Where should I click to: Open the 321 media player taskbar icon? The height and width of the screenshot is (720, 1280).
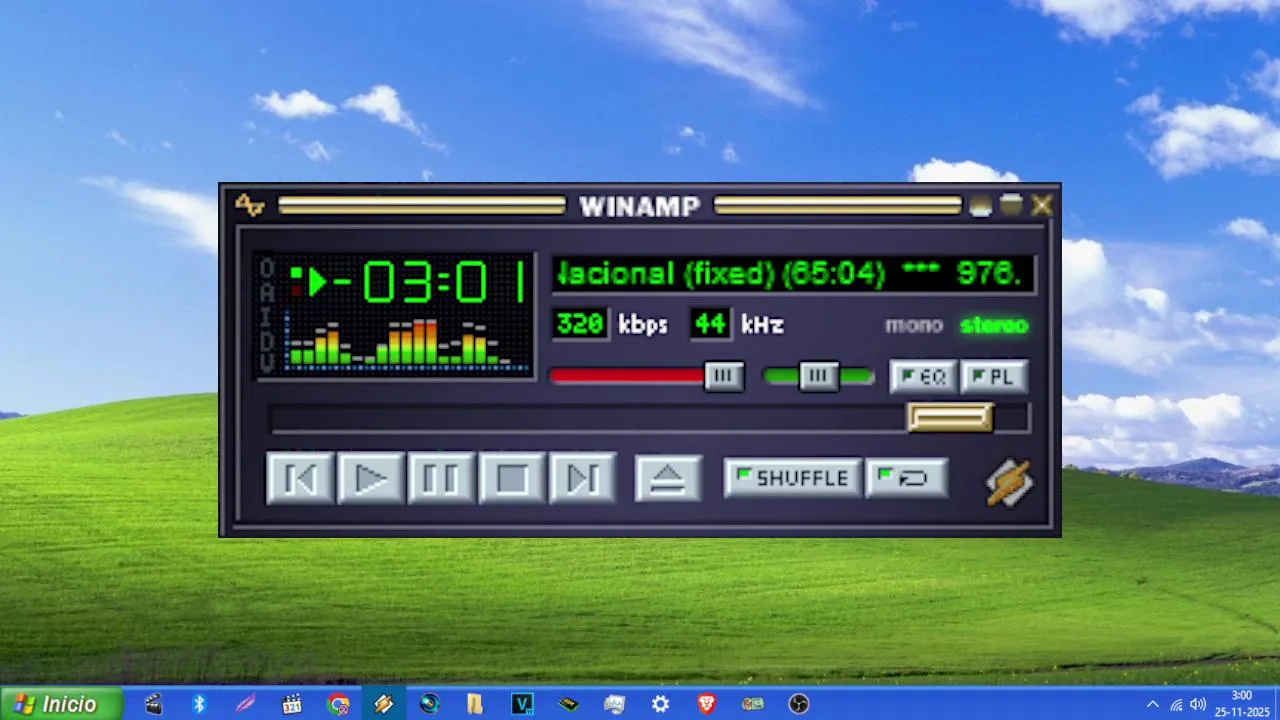coord(291,704)
